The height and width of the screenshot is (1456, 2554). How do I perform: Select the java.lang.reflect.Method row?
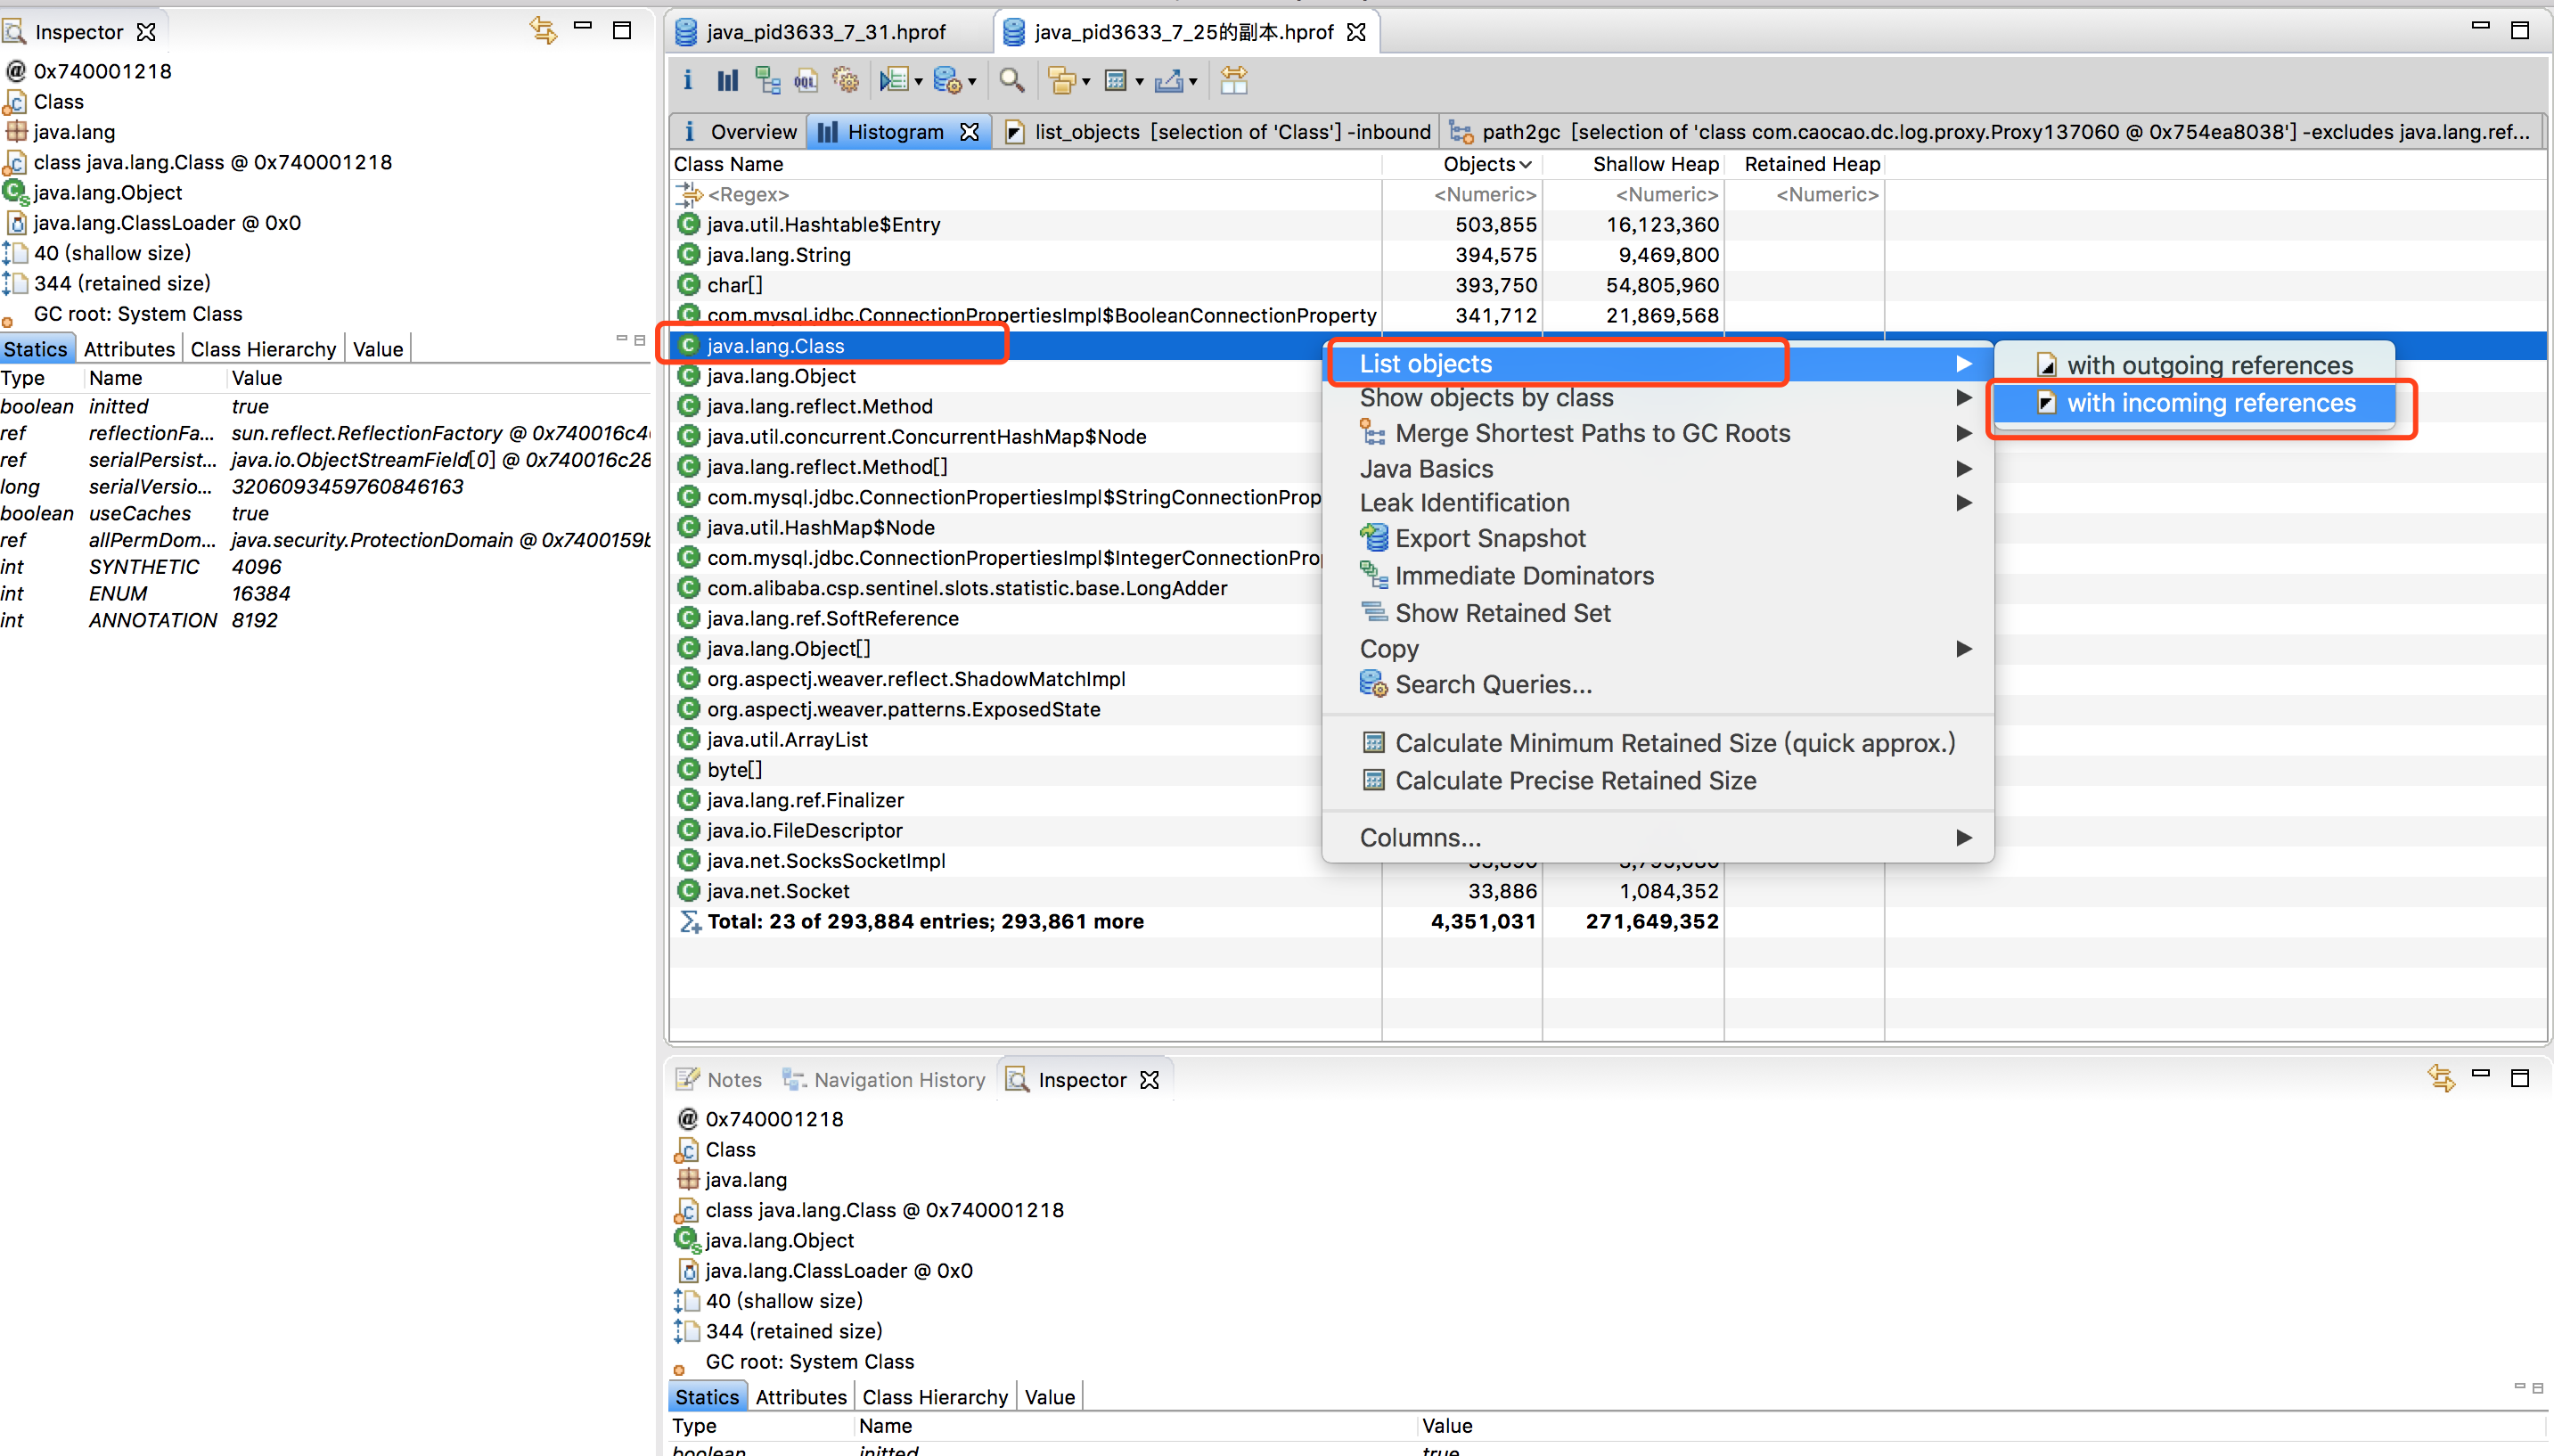(998, 406)
